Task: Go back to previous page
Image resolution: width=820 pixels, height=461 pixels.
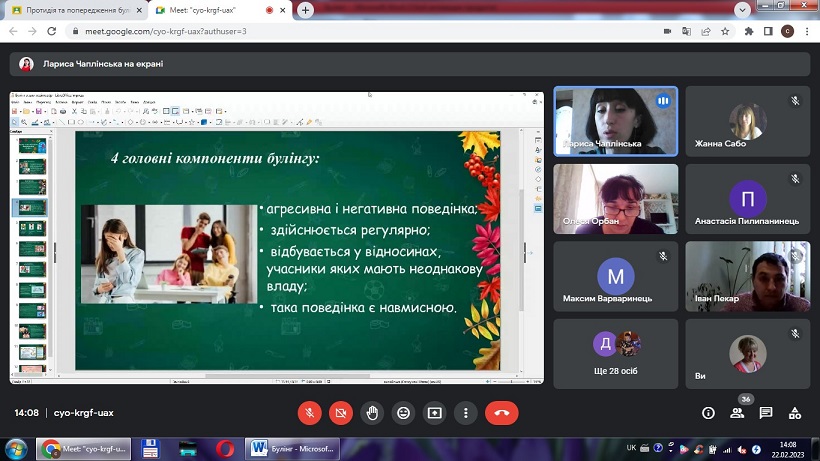Action: coord(13,31)
